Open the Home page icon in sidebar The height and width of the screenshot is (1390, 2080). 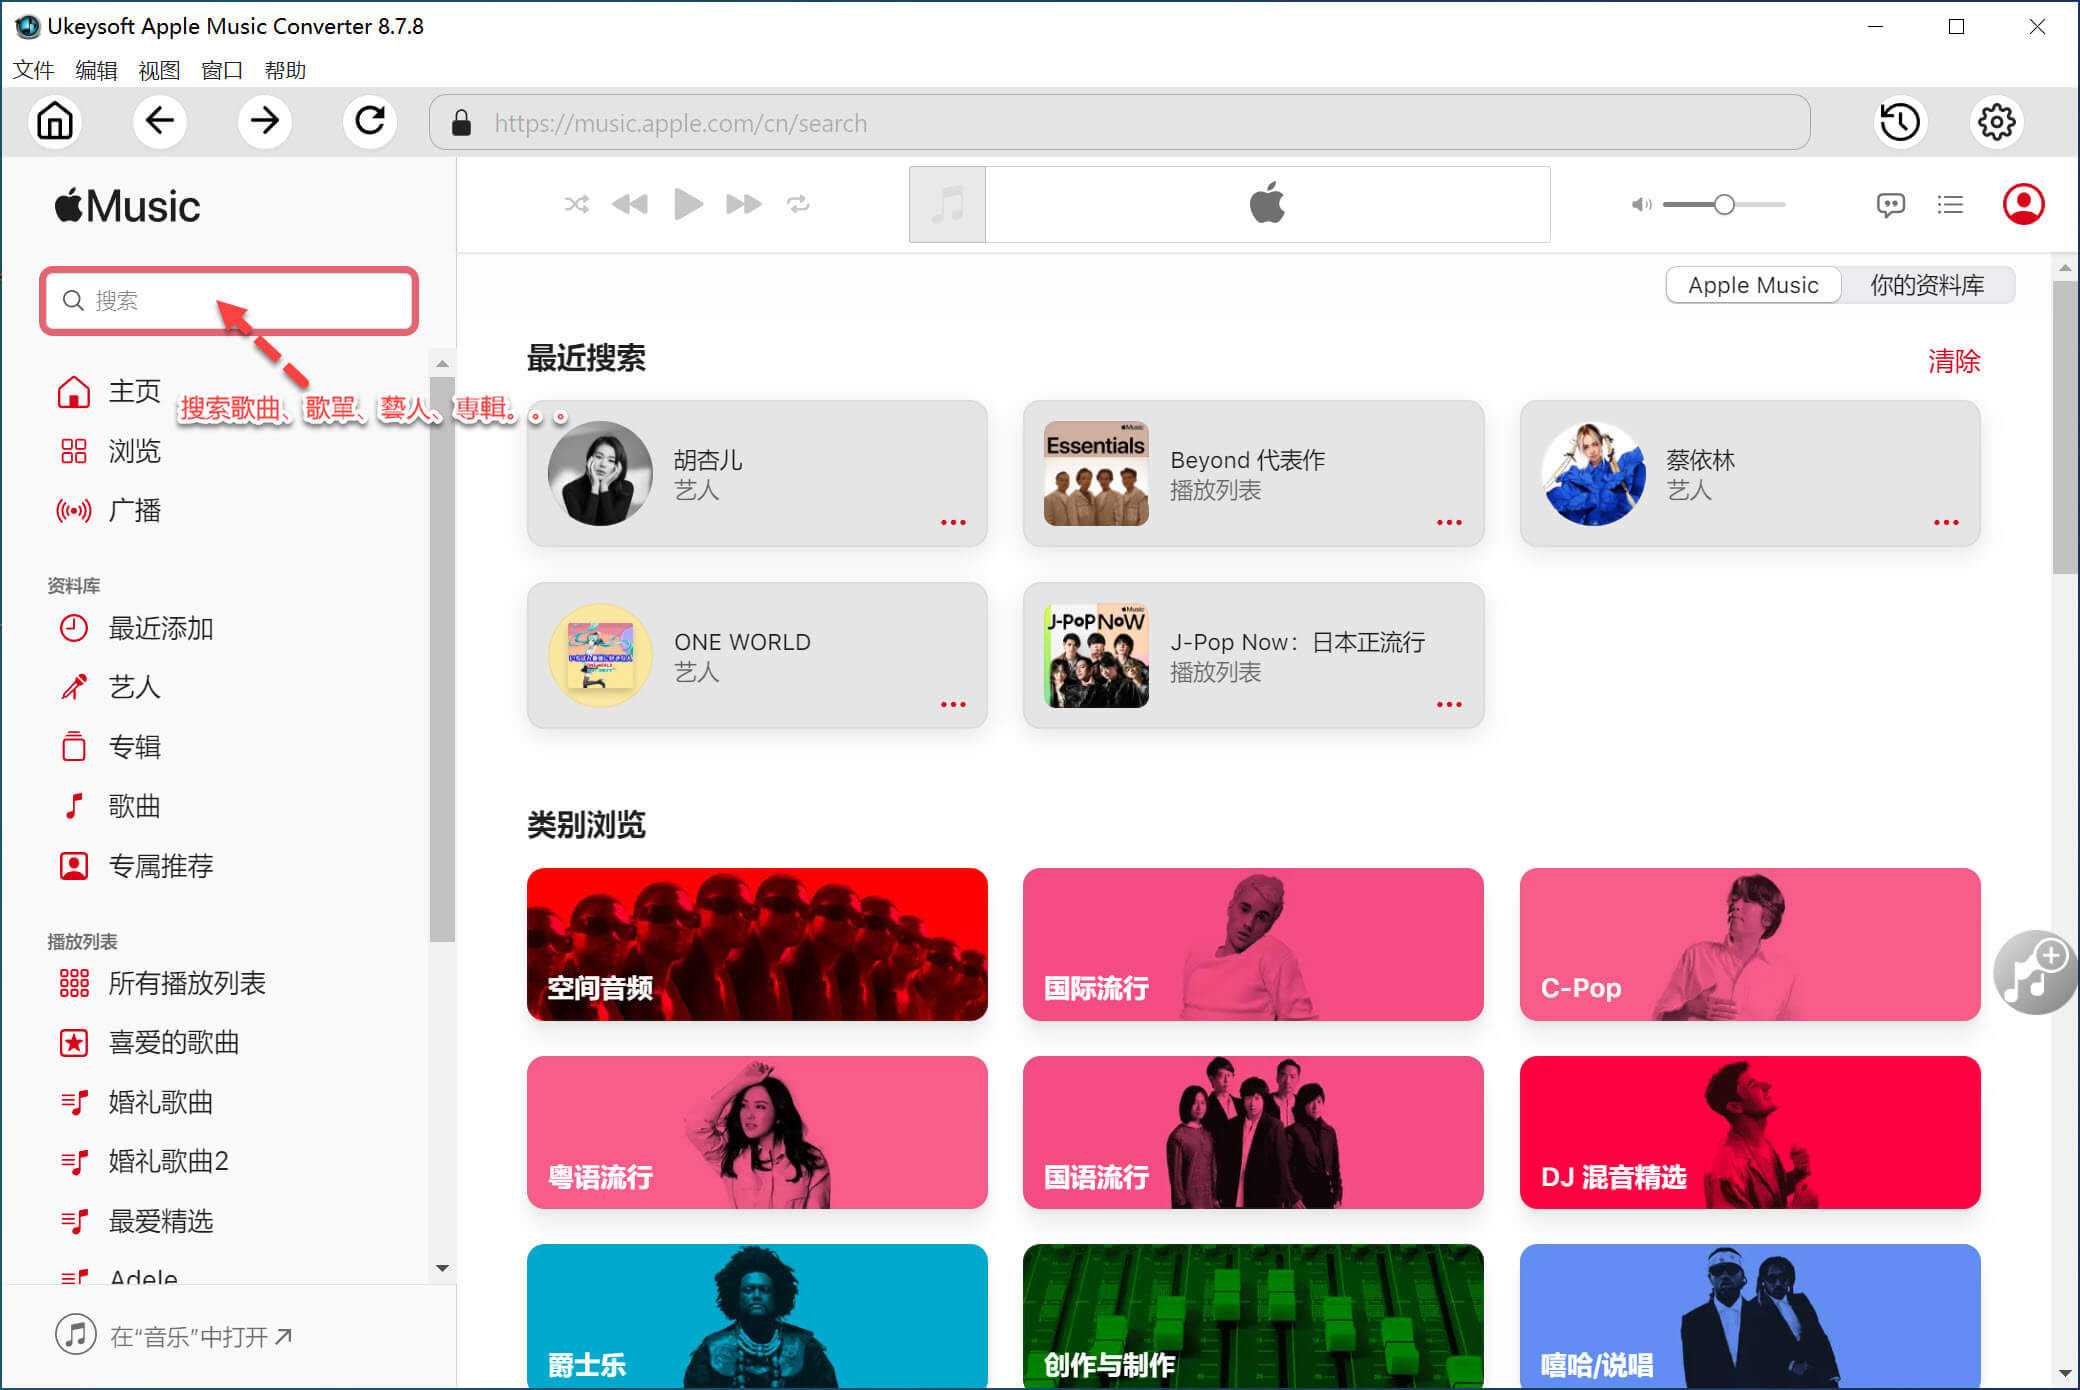73,392
